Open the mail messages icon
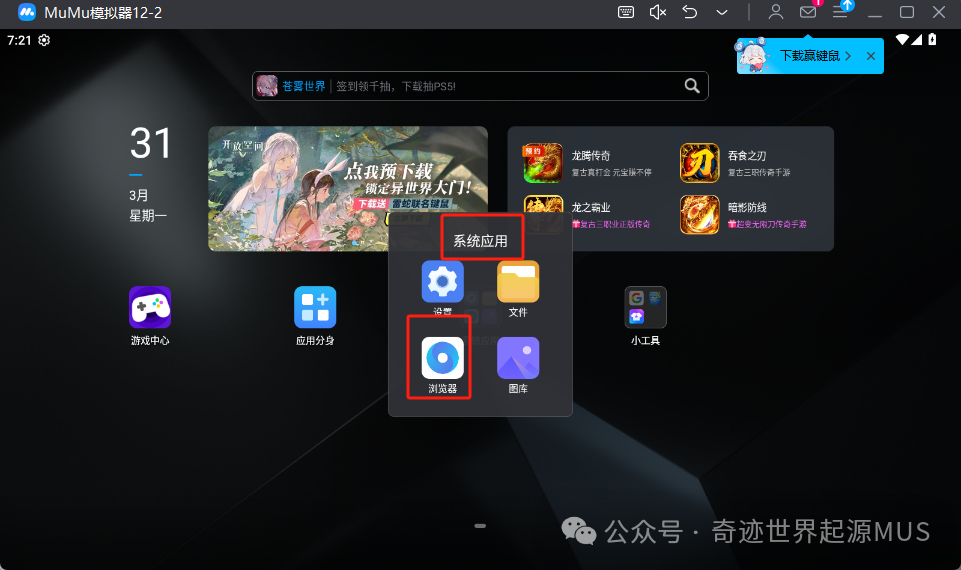The width and height of the screenshot is (961, 570). 808,12
